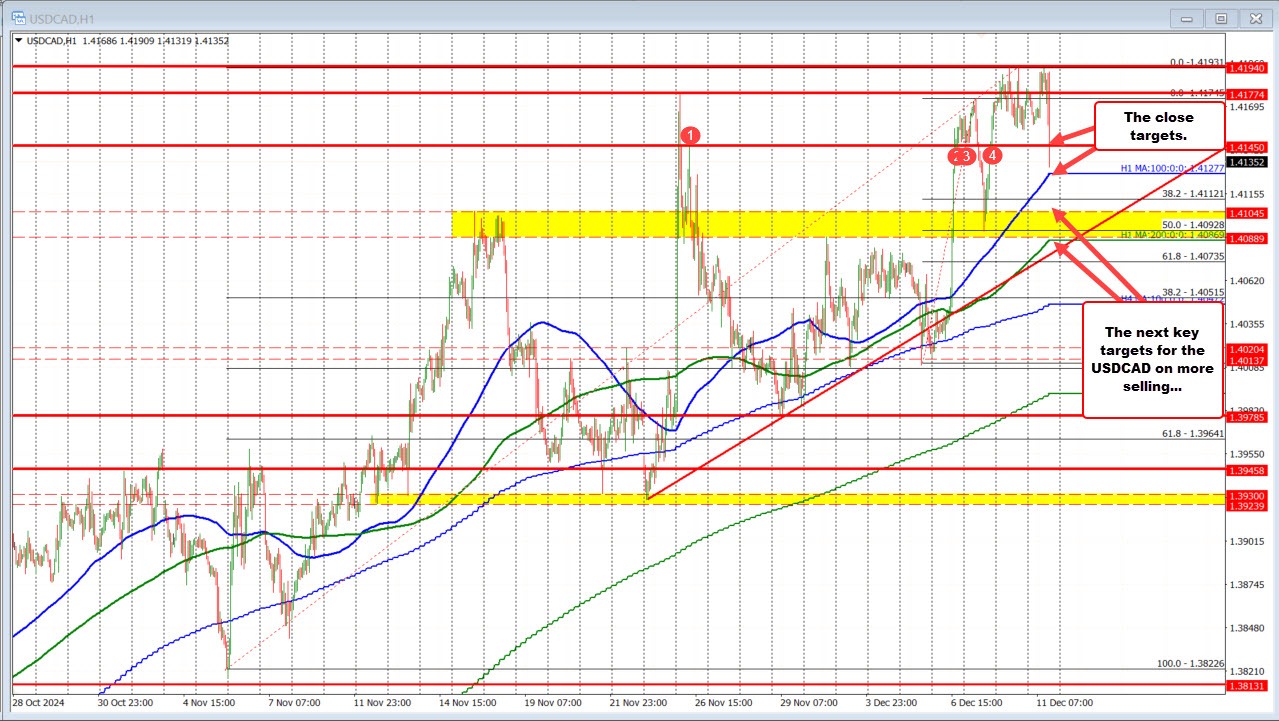This screenshot has height=721, width=1279.
Task: Select the 1.40137 red price label
Action: [x=1249, y=360]
